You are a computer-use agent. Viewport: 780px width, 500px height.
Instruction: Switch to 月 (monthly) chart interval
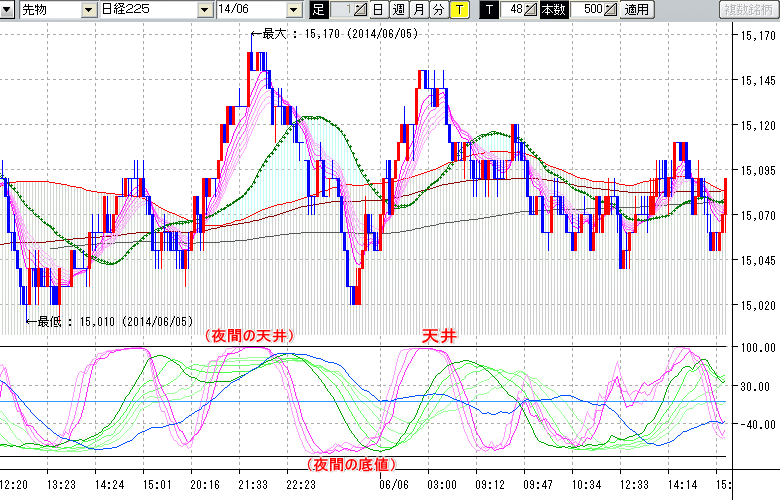click(418, 10)
